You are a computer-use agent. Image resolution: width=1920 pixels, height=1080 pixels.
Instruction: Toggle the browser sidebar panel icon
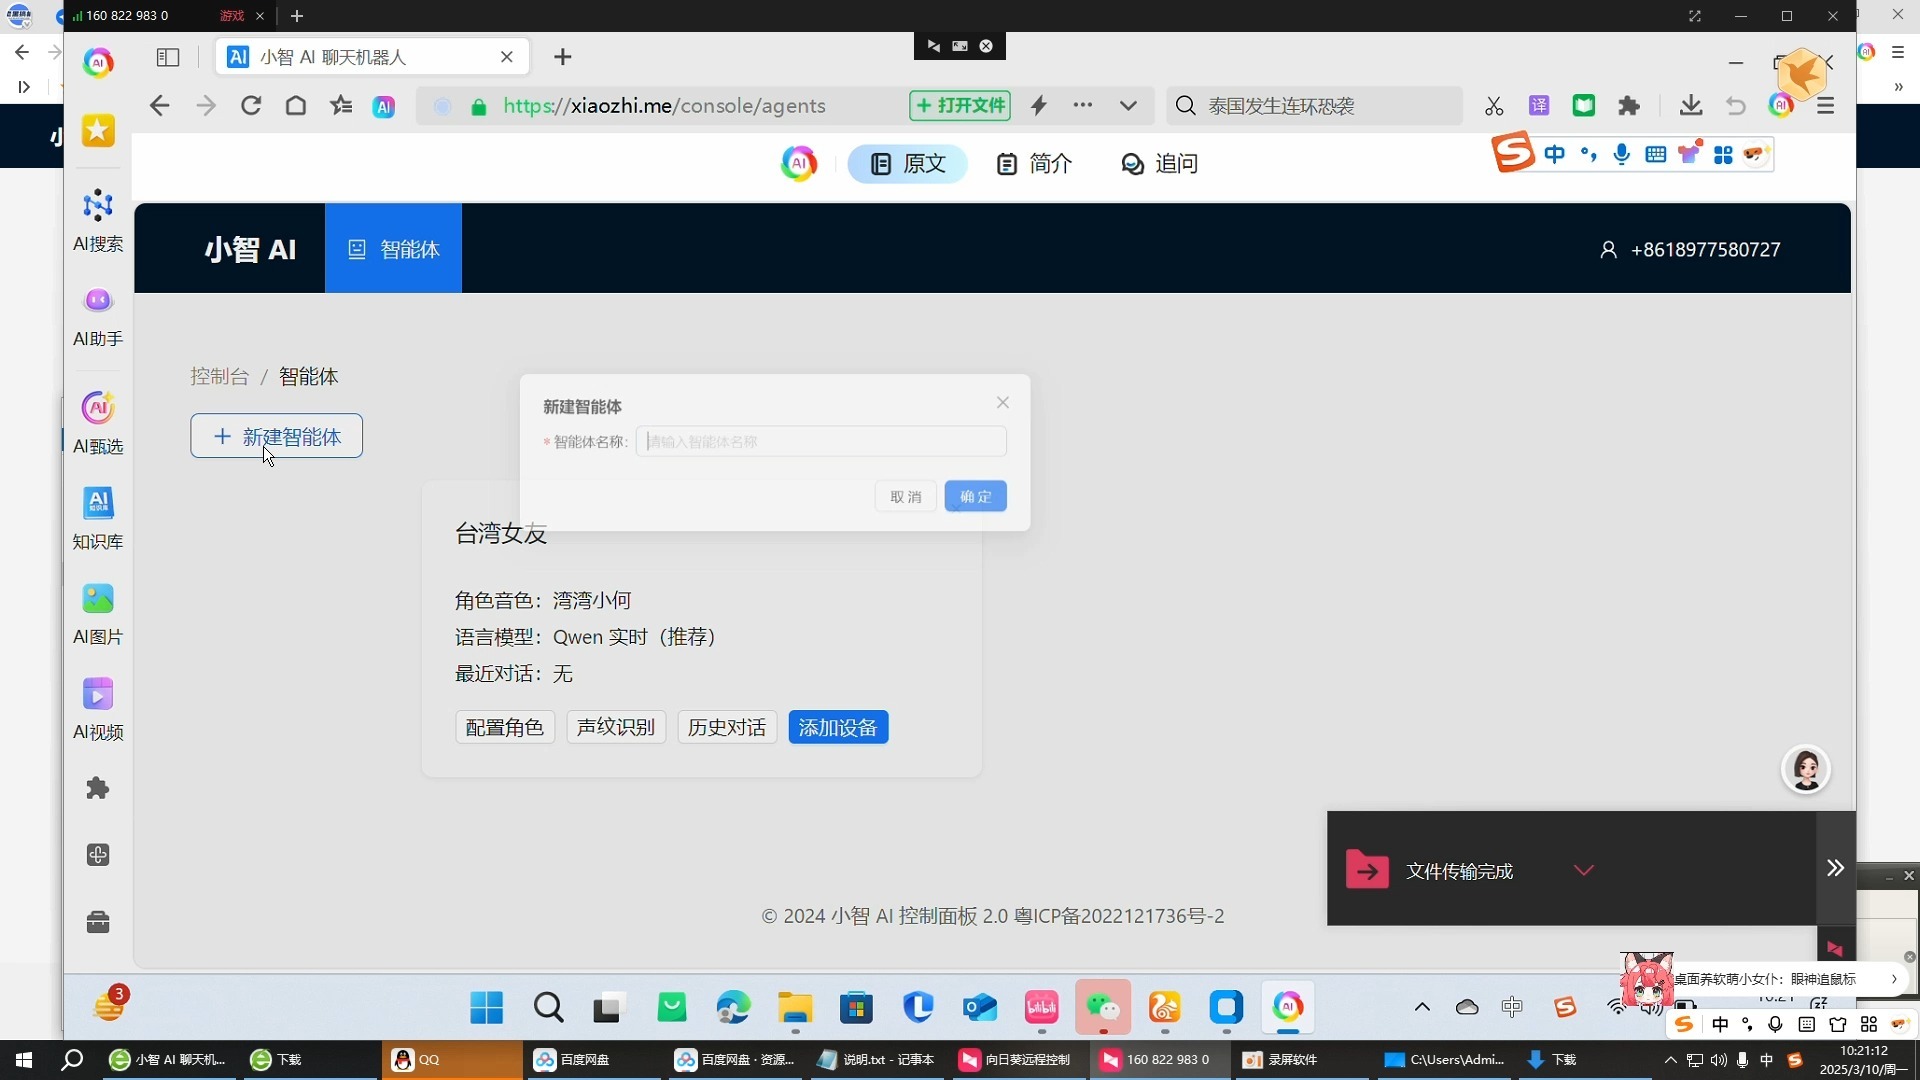(x=168, y=58)
